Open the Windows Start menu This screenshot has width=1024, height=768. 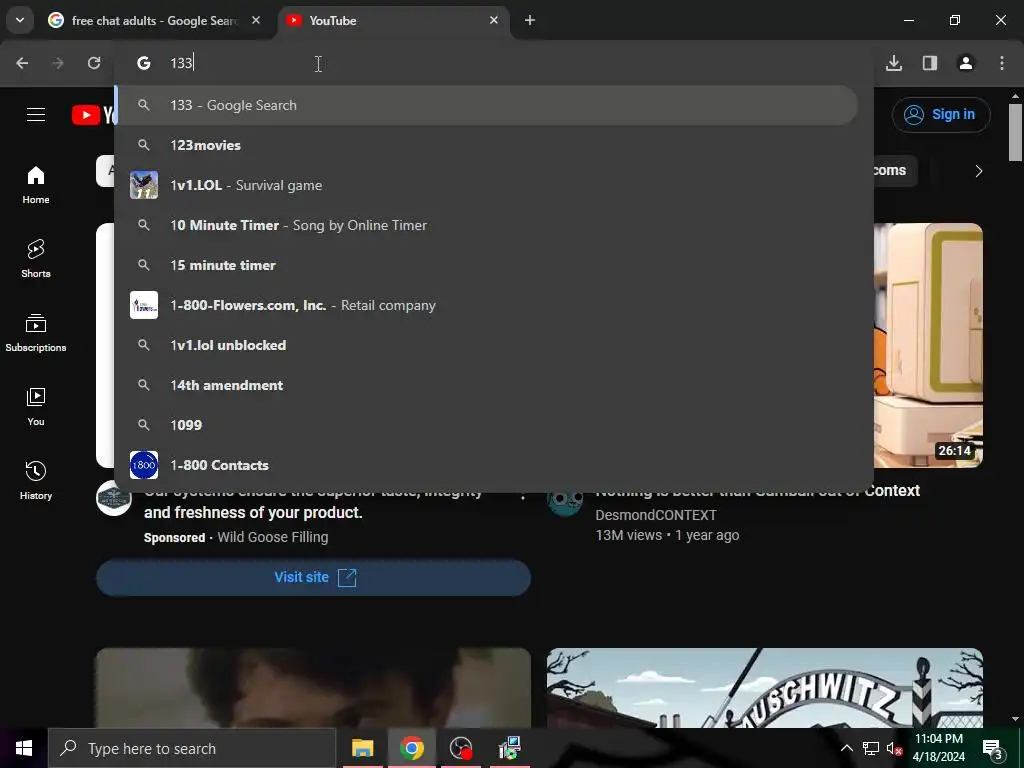pos(24,748)
